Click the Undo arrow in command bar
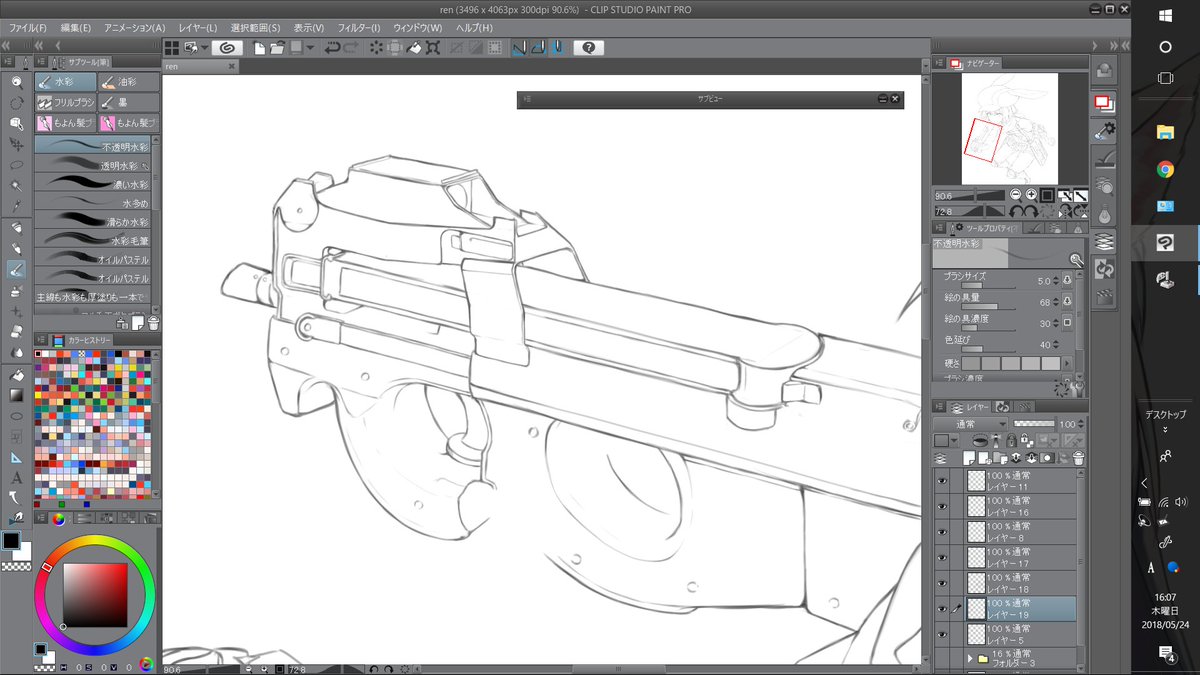Viewport: 1200px width, 675px height. [x=332, y=47]
